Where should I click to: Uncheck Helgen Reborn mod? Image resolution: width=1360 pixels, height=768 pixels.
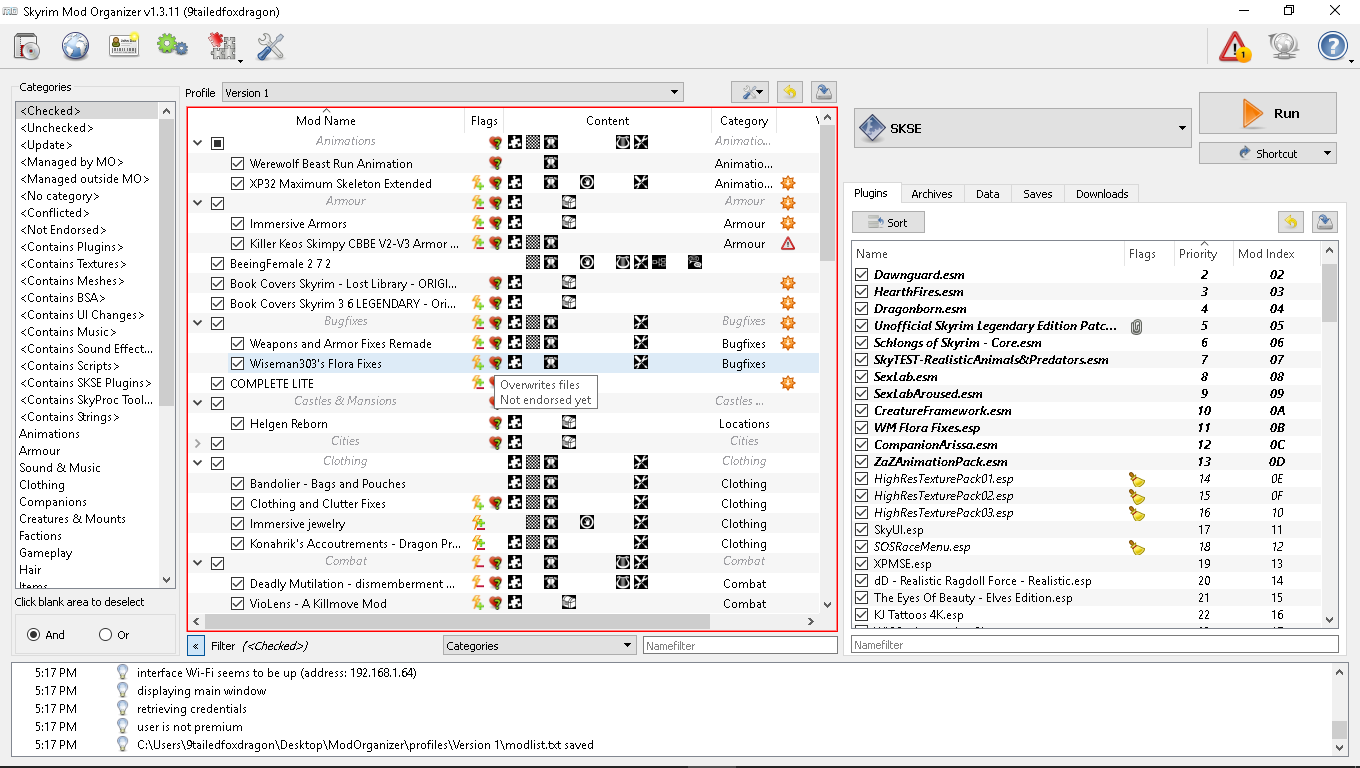click(237, 423)
